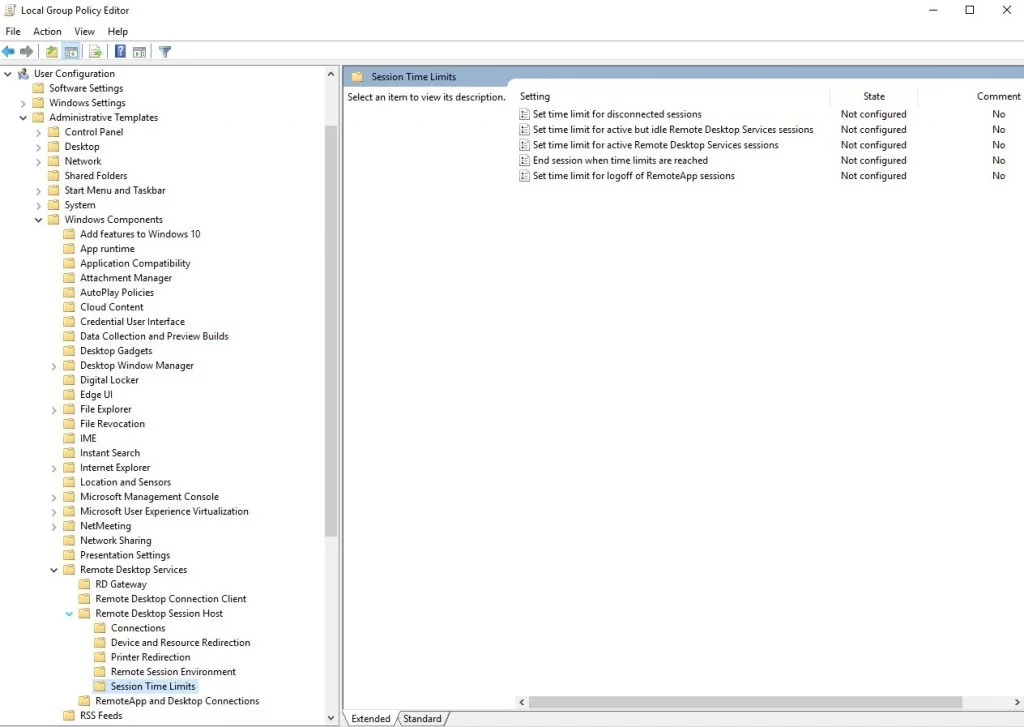
Task: Select Device and Resource Redirection tree item
Action: click(x=180, y=643)
